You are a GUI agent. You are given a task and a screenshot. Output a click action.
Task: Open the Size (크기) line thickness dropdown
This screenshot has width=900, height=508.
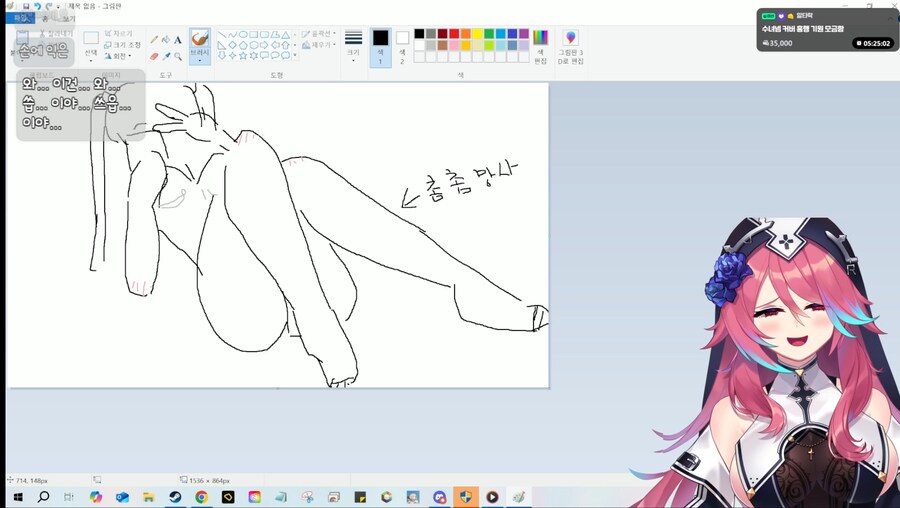pos(354,46)
